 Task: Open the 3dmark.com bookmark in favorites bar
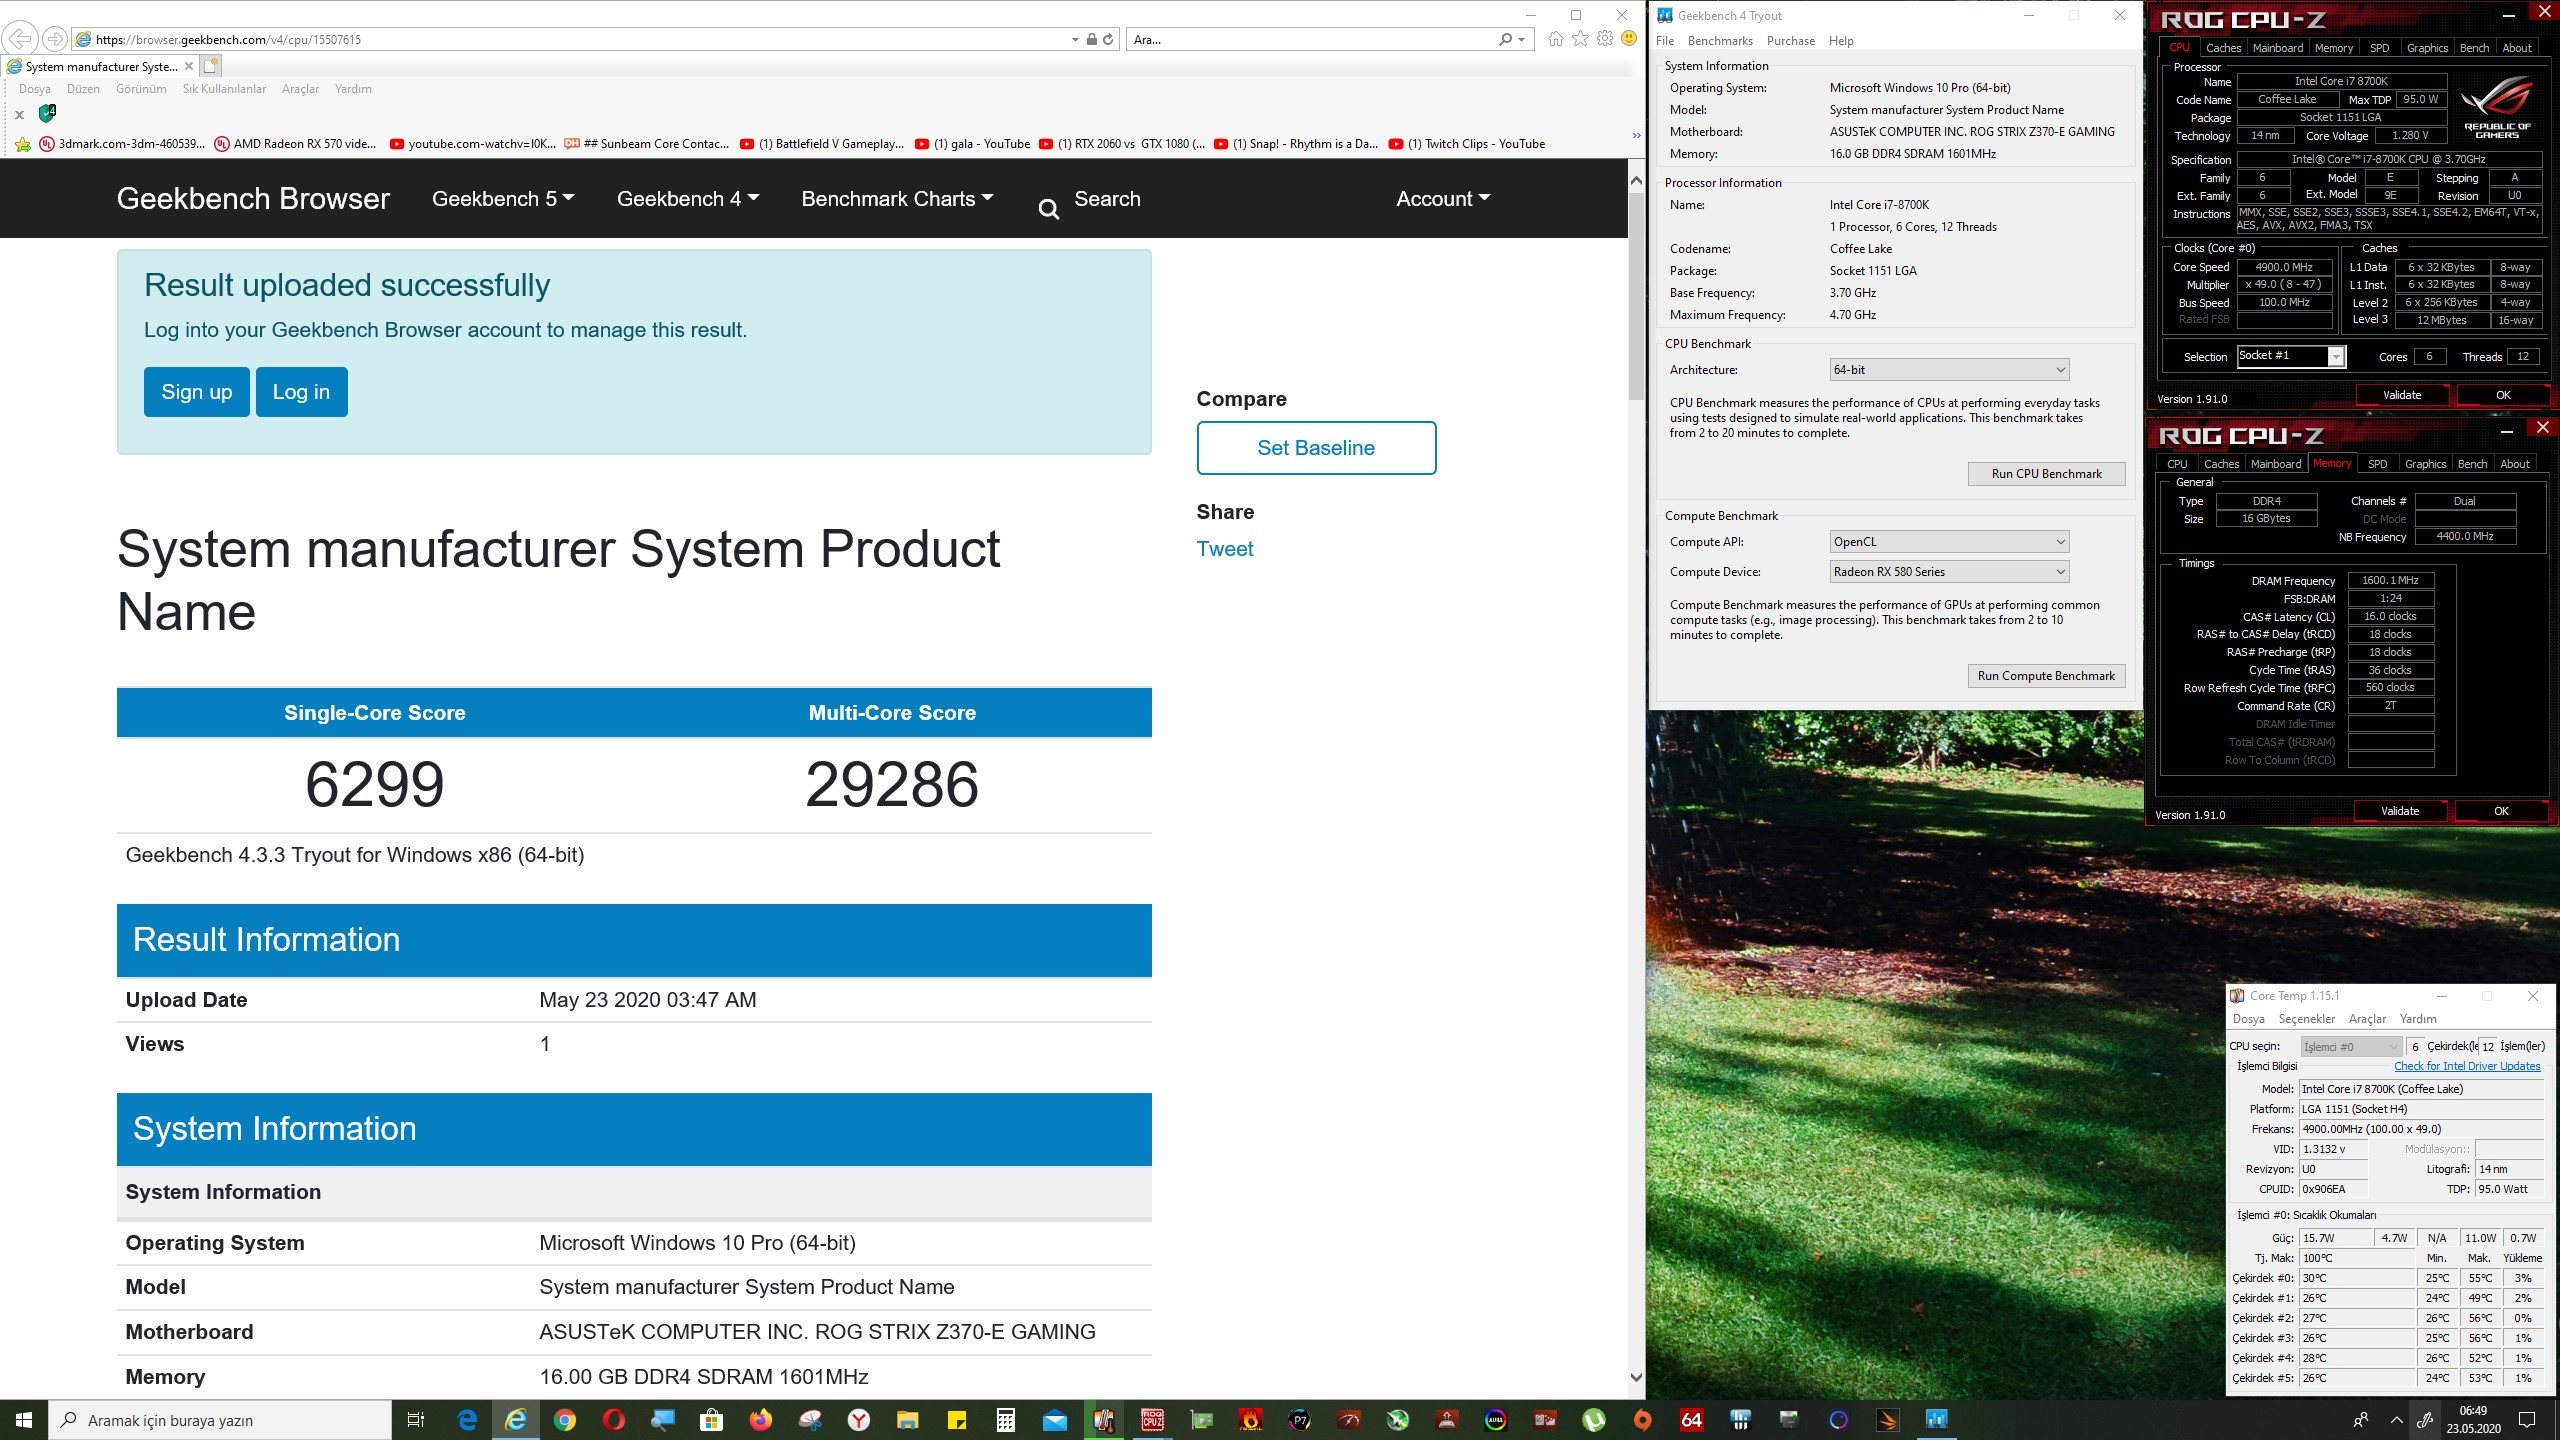(122, 144)
